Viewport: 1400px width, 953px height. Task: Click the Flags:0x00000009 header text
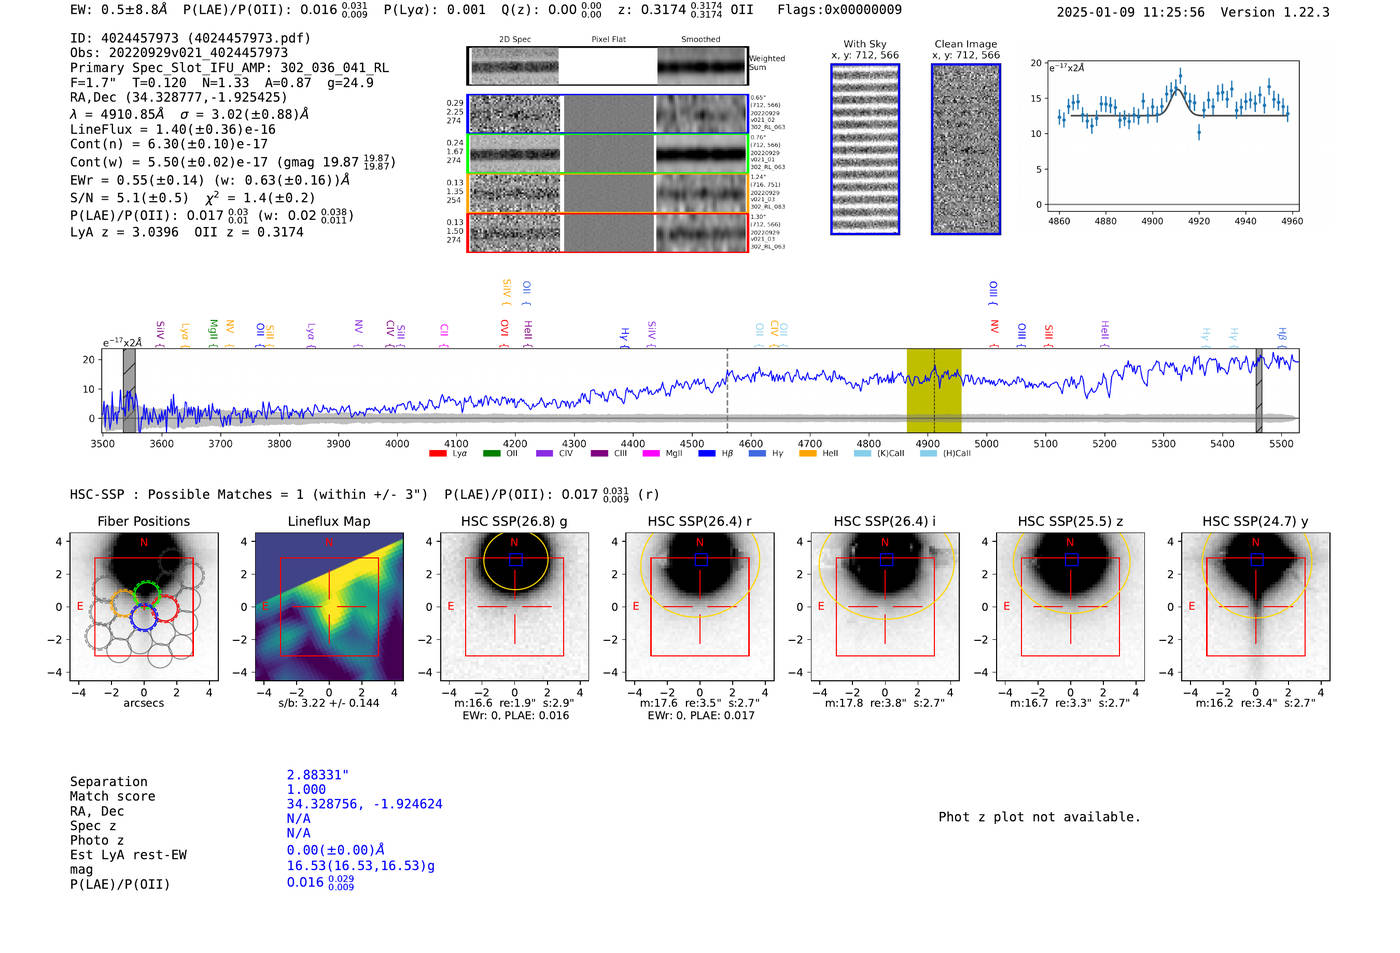tap(839, 9)
